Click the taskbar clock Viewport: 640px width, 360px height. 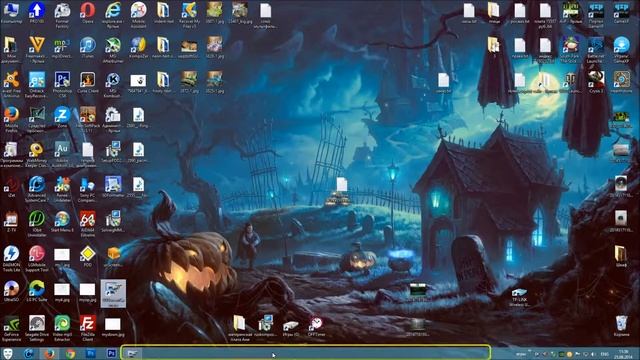[x=623, y=354]
